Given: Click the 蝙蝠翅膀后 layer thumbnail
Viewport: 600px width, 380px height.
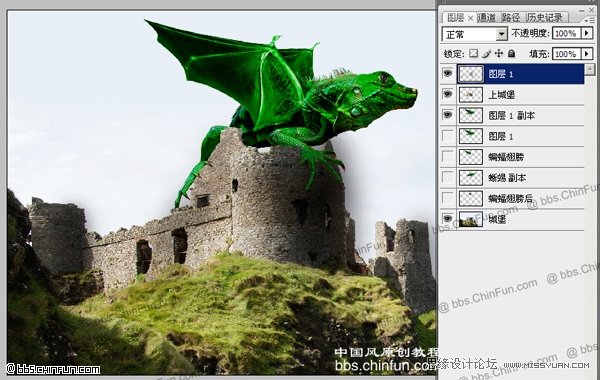Looking at the screenshot, I should coord(471,198).
